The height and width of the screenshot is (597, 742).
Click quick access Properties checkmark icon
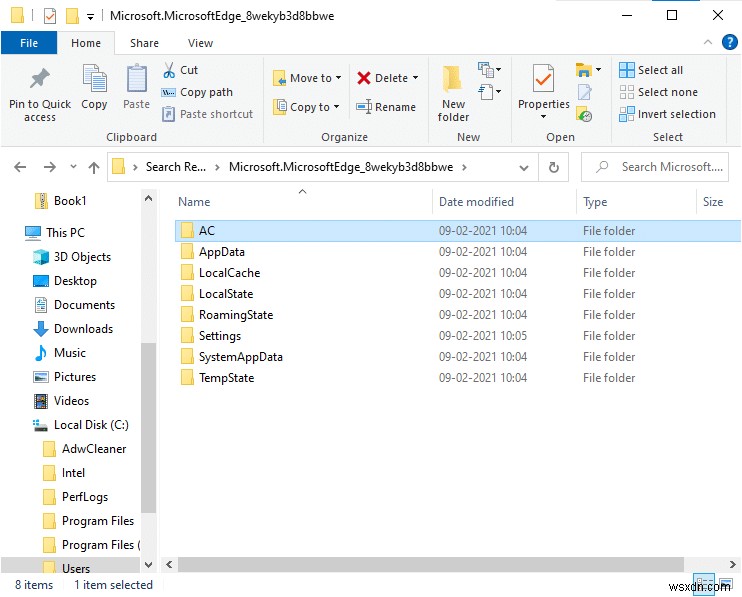(x=50, y=16)
